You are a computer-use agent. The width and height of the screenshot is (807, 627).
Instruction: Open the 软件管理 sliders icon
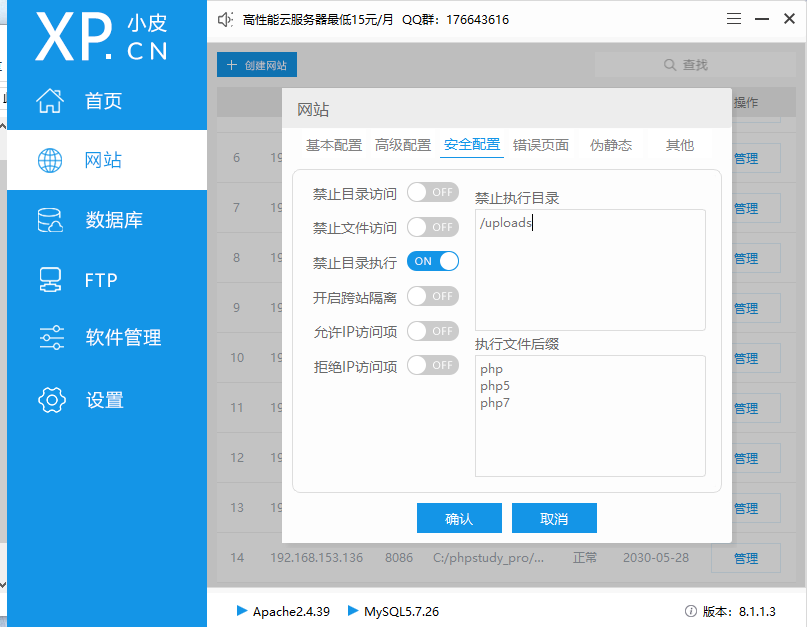click(51, 338)
